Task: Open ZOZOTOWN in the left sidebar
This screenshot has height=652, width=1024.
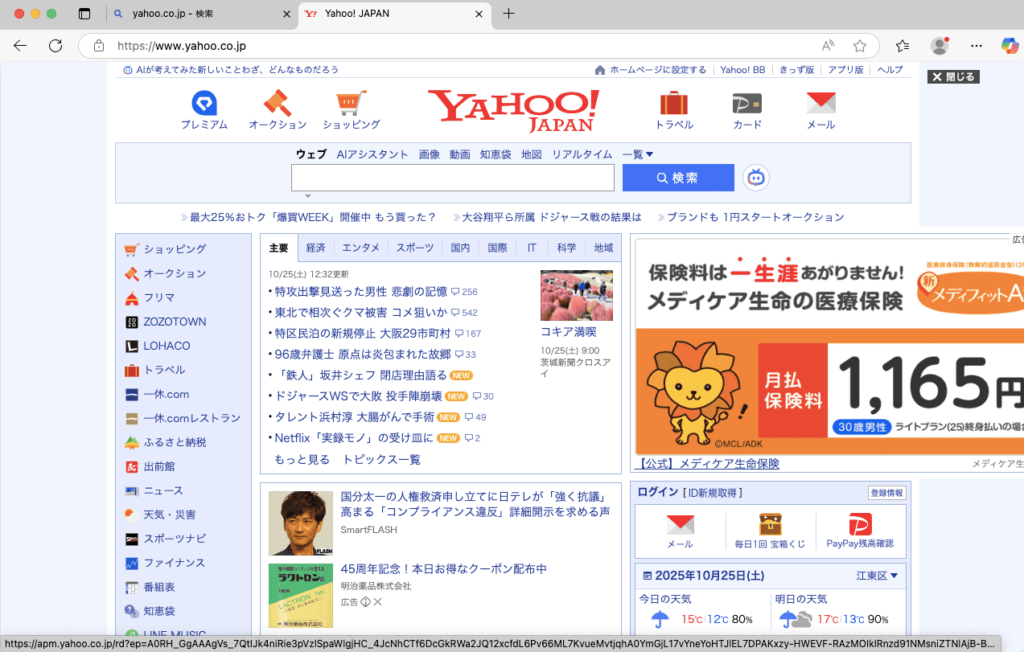Action: [x=174, y=321]
